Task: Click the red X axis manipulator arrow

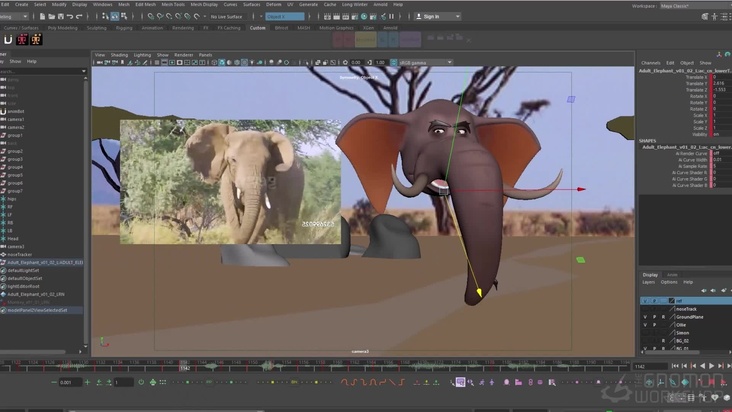Action: click(581, 189)
